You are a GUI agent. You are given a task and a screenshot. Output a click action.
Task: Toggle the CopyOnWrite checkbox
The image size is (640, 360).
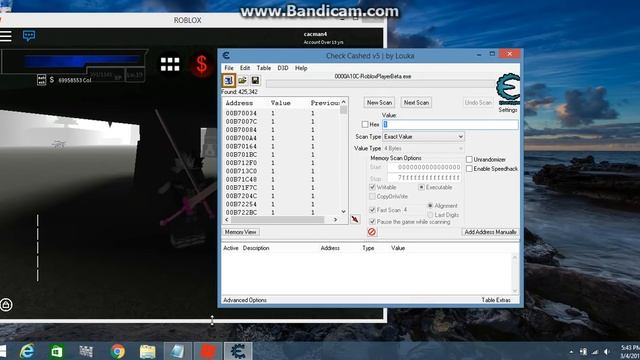coord(372,196)
